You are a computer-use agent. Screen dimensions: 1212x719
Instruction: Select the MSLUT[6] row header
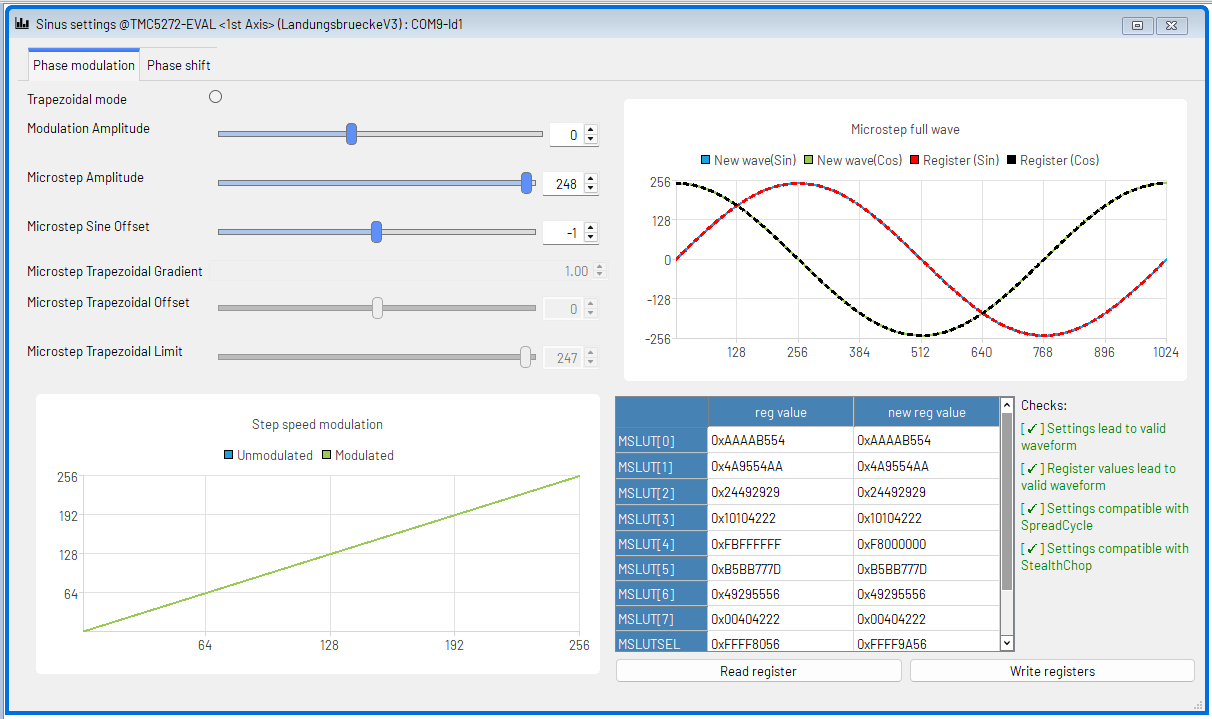point(662,594)
